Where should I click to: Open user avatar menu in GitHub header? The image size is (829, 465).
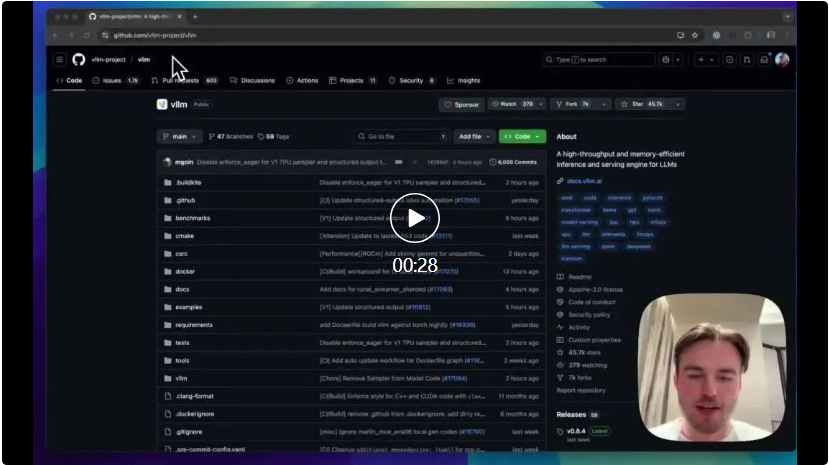(782, 60)
